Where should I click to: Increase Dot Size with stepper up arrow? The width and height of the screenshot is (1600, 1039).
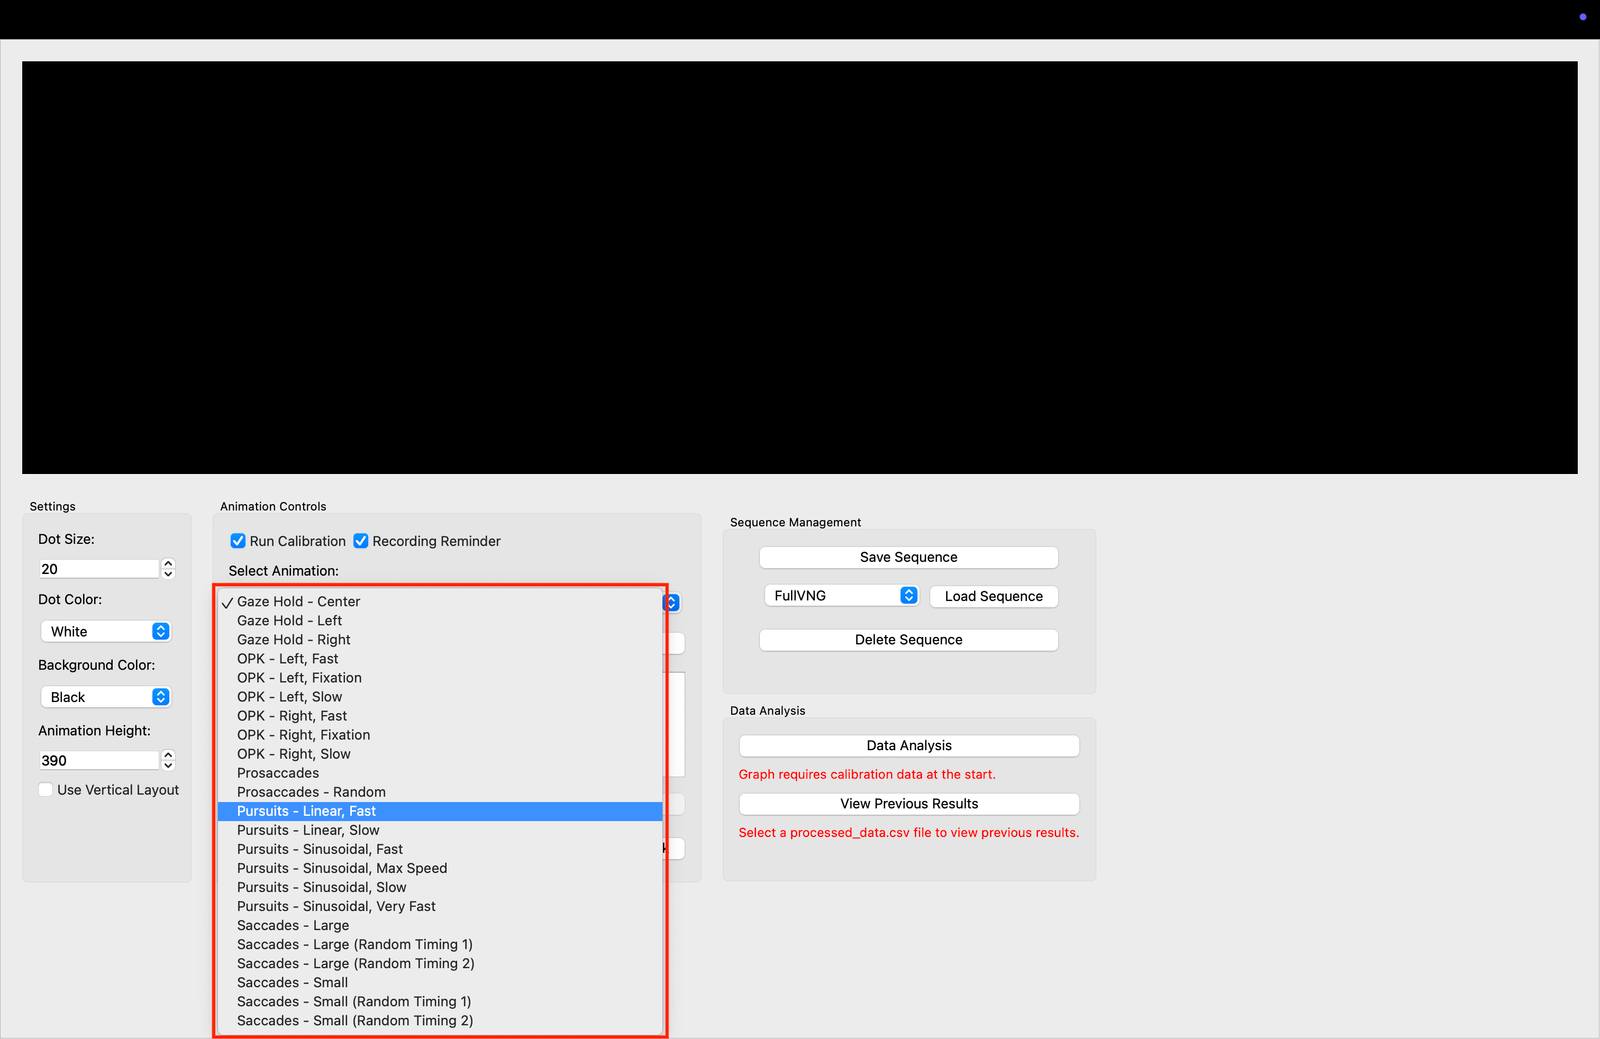click(168, 563)
